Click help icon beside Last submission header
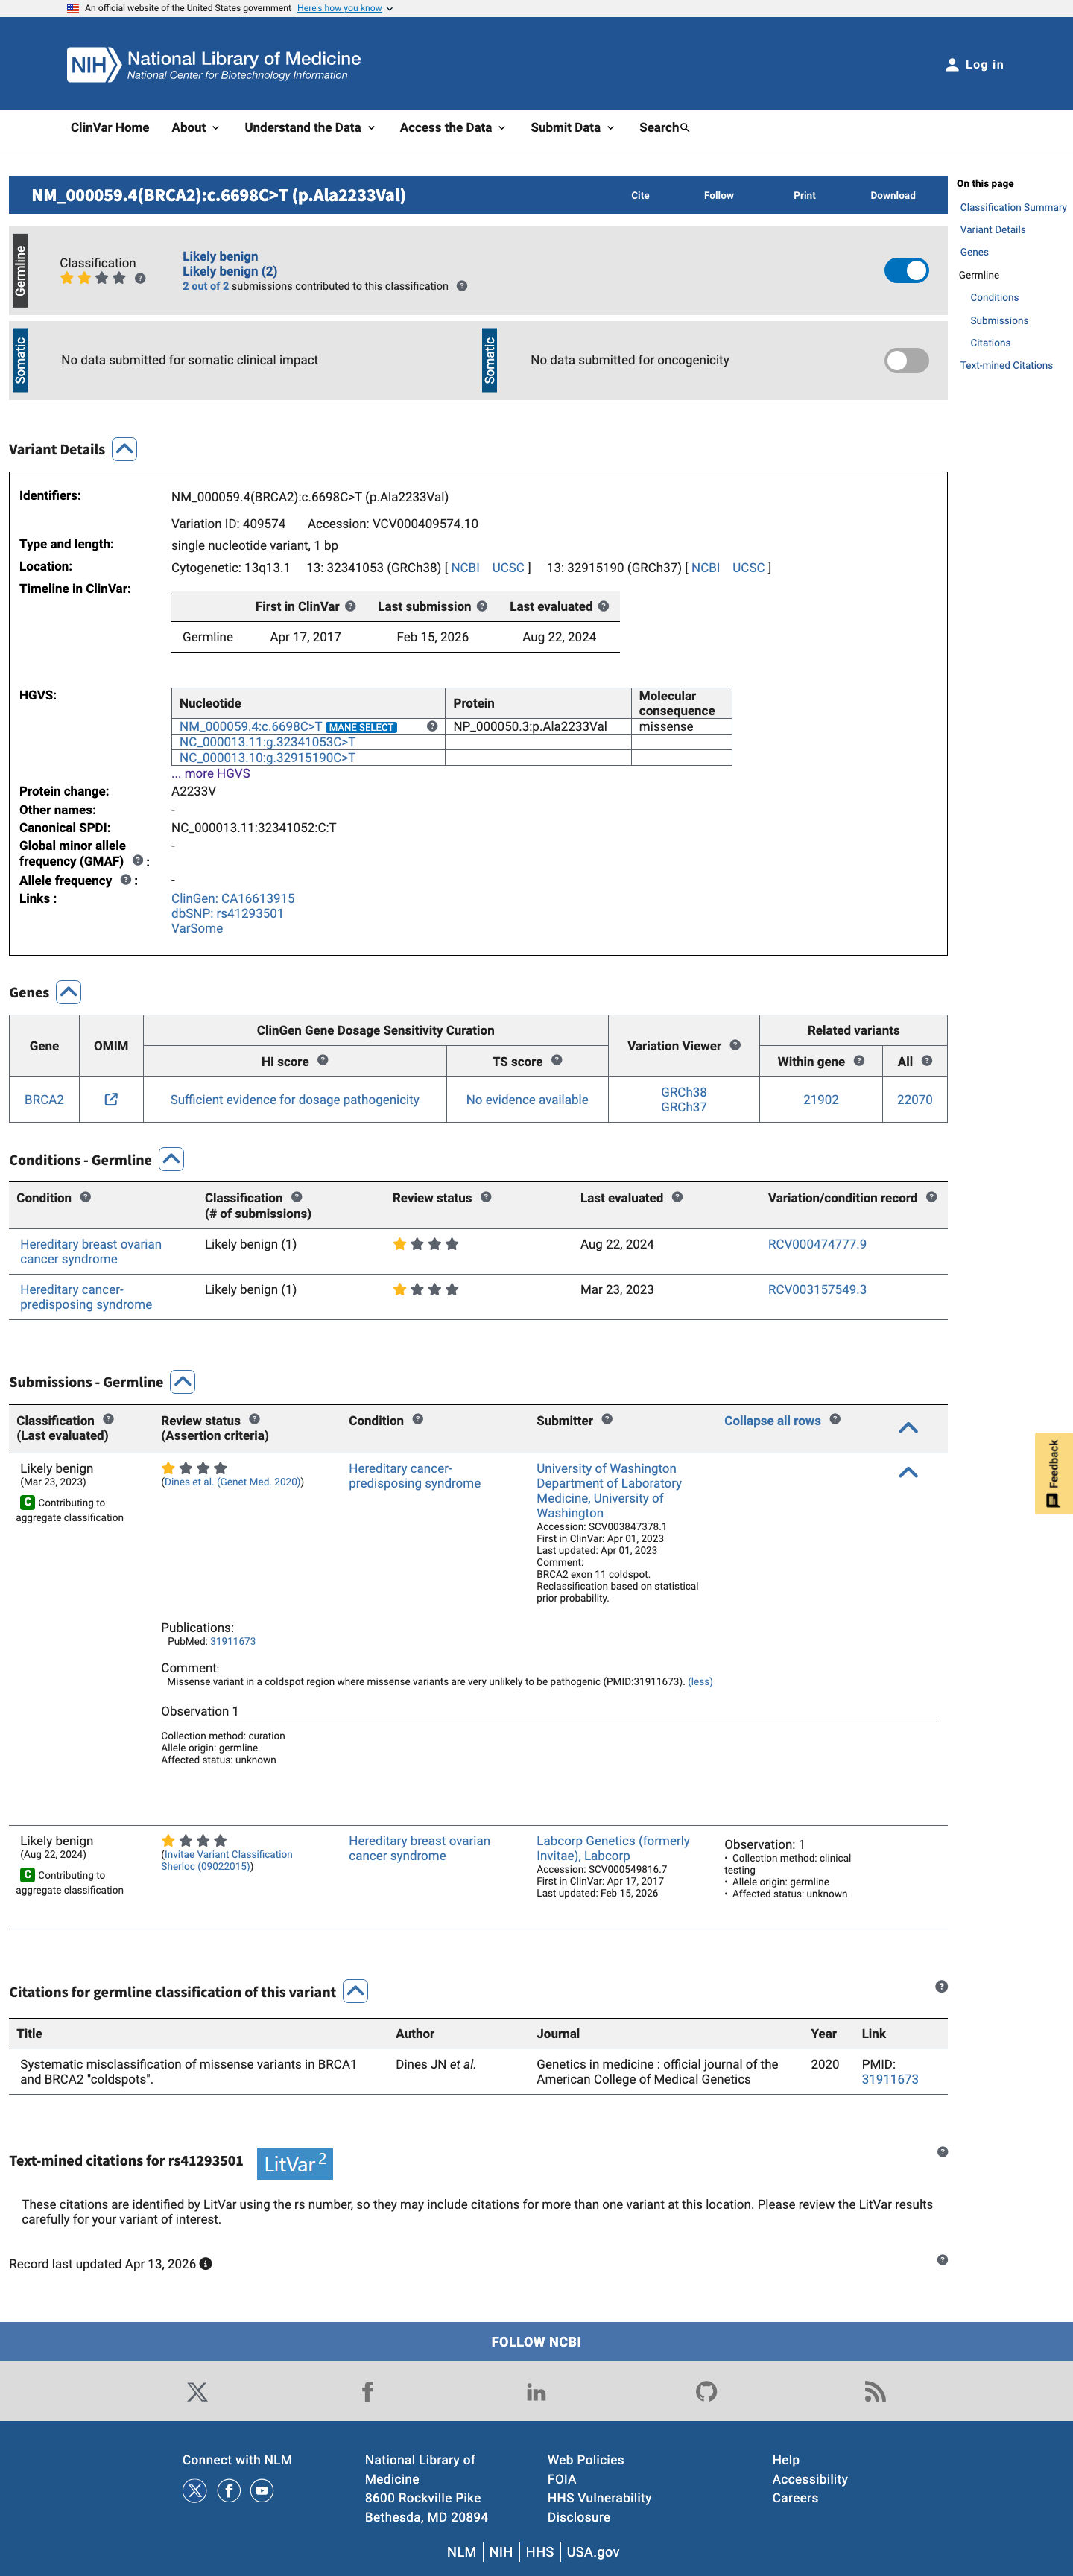Screen dimensions: 1073x2576 click(x=482, y=607)
